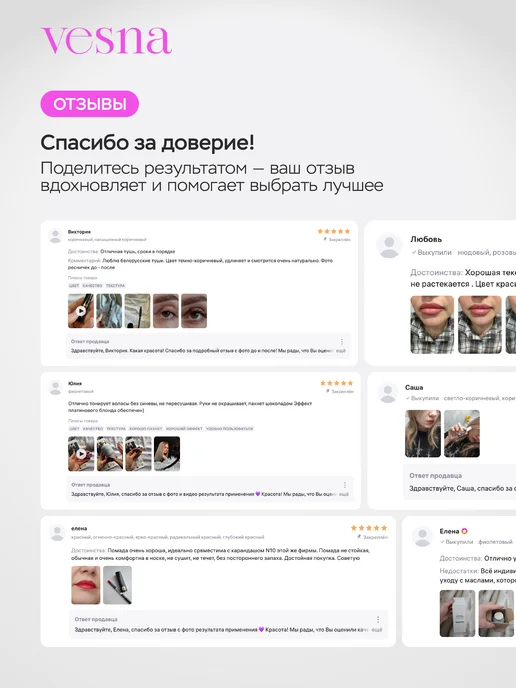
Task: Click 'Плюсы товара' label in Виктория's review
Action: (82, 278)
